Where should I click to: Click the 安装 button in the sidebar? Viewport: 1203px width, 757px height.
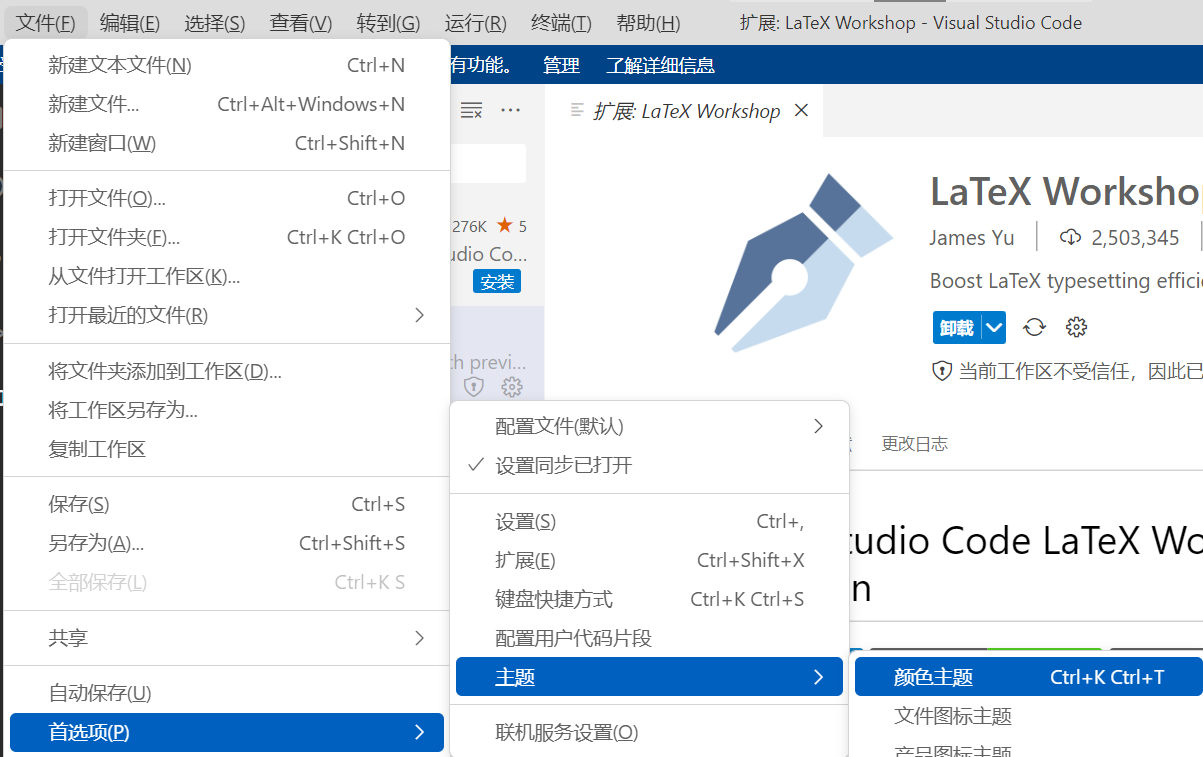tap(497, 281)
